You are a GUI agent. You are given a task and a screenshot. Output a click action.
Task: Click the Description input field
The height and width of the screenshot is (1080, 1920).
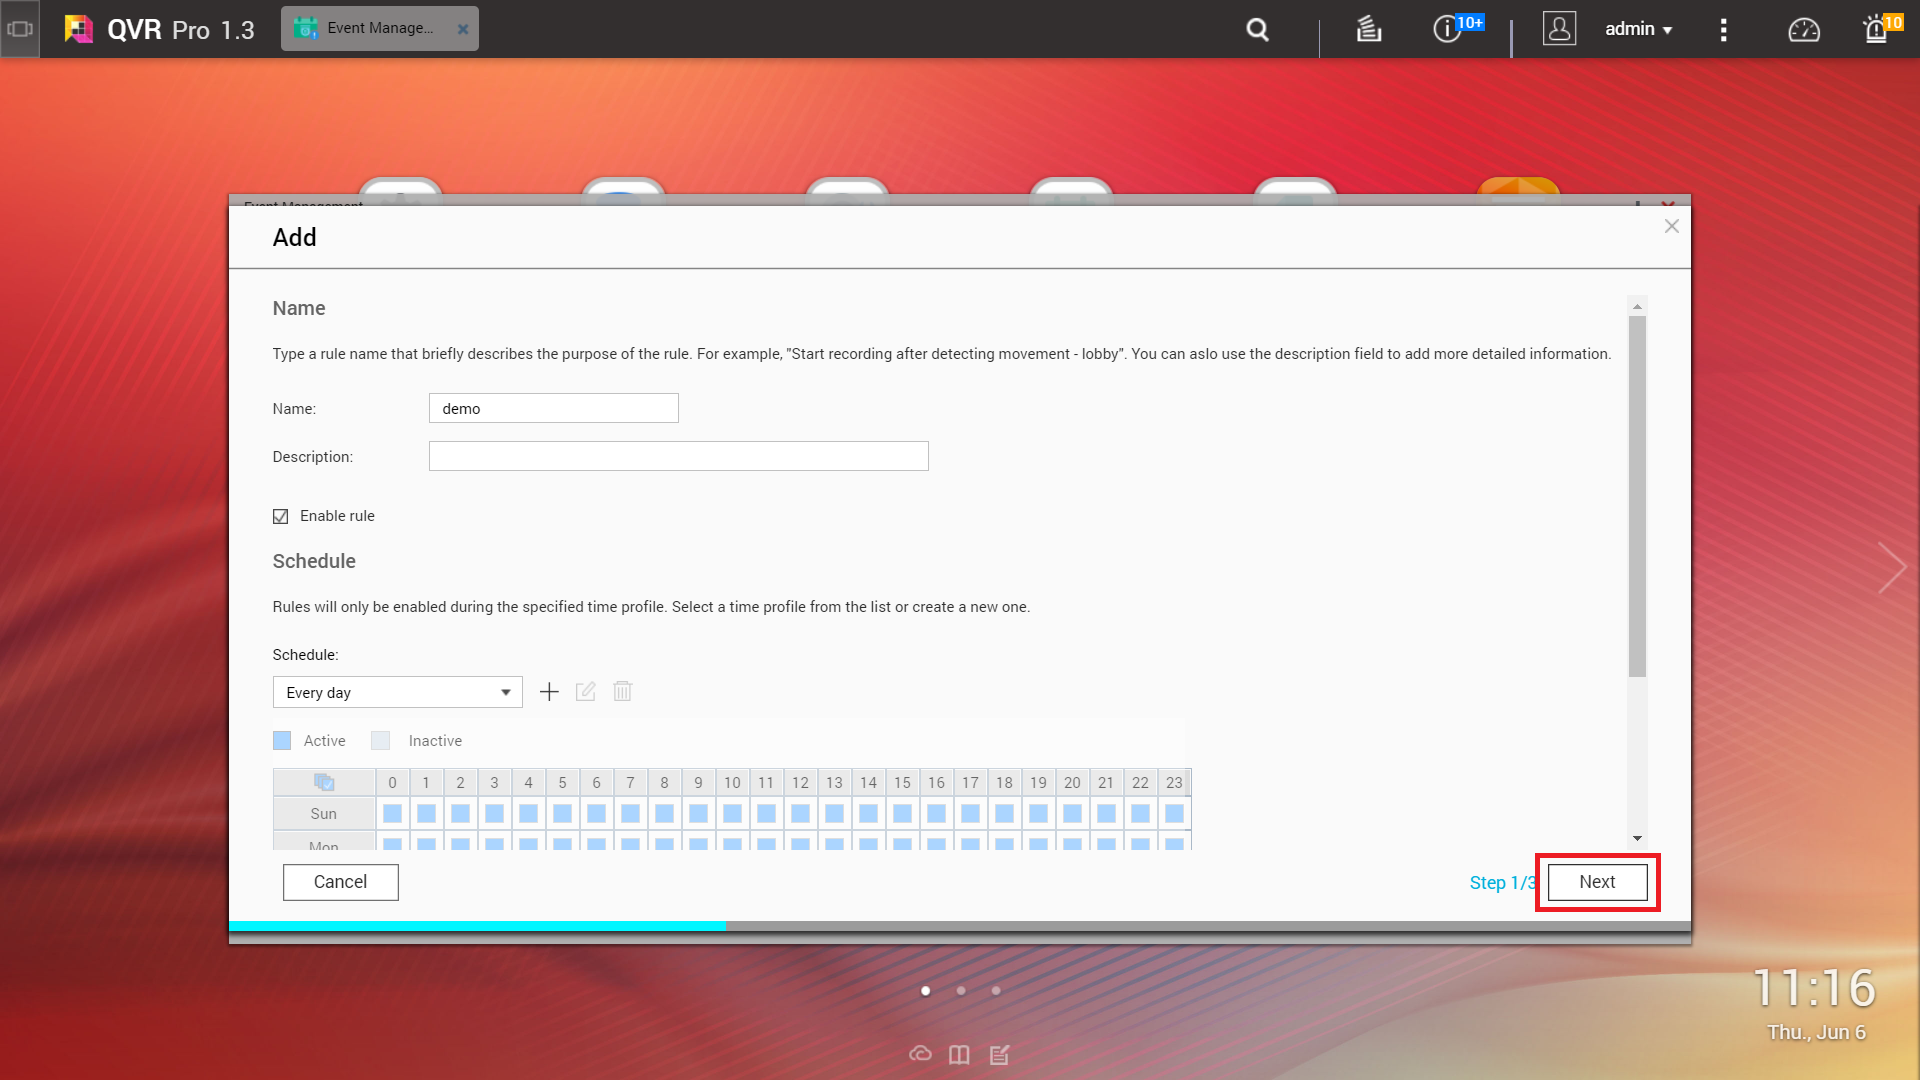click(679, 456)
